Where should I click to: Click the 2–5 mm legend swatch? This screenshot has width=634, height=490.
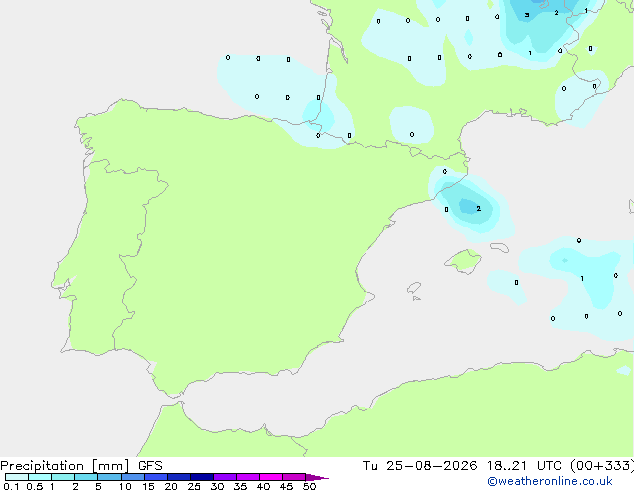click(86, 477)
